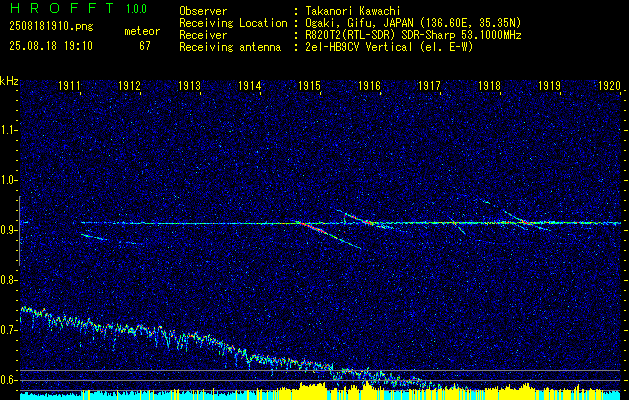Click the 0.9 kHz axis label

(x=8, y=230)
